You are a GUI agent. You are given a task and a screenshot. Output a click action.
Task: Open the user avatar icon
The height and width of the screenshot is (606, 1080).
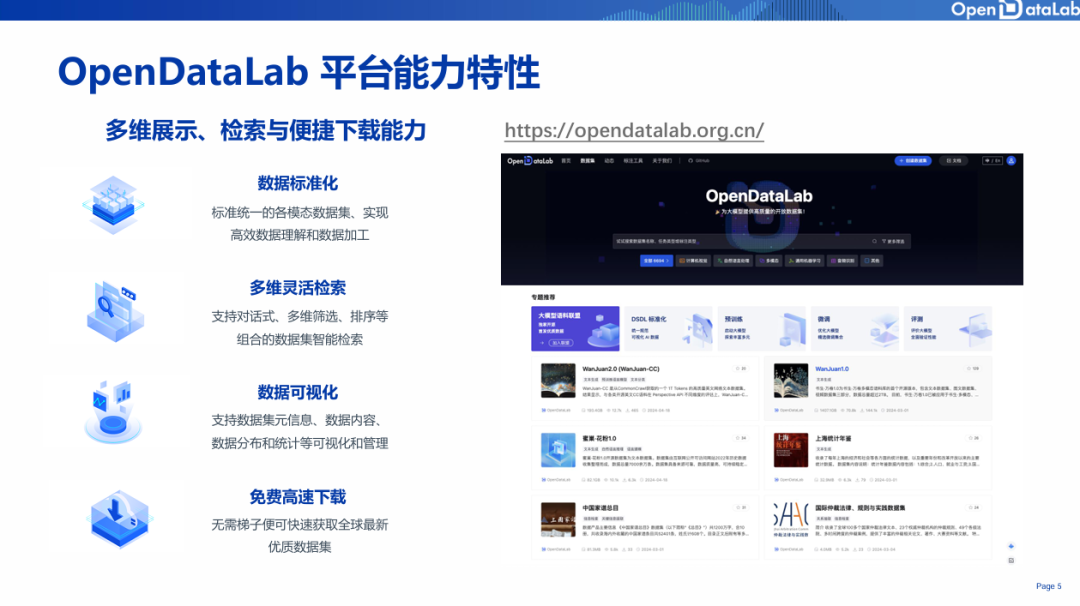point(1011,160)
